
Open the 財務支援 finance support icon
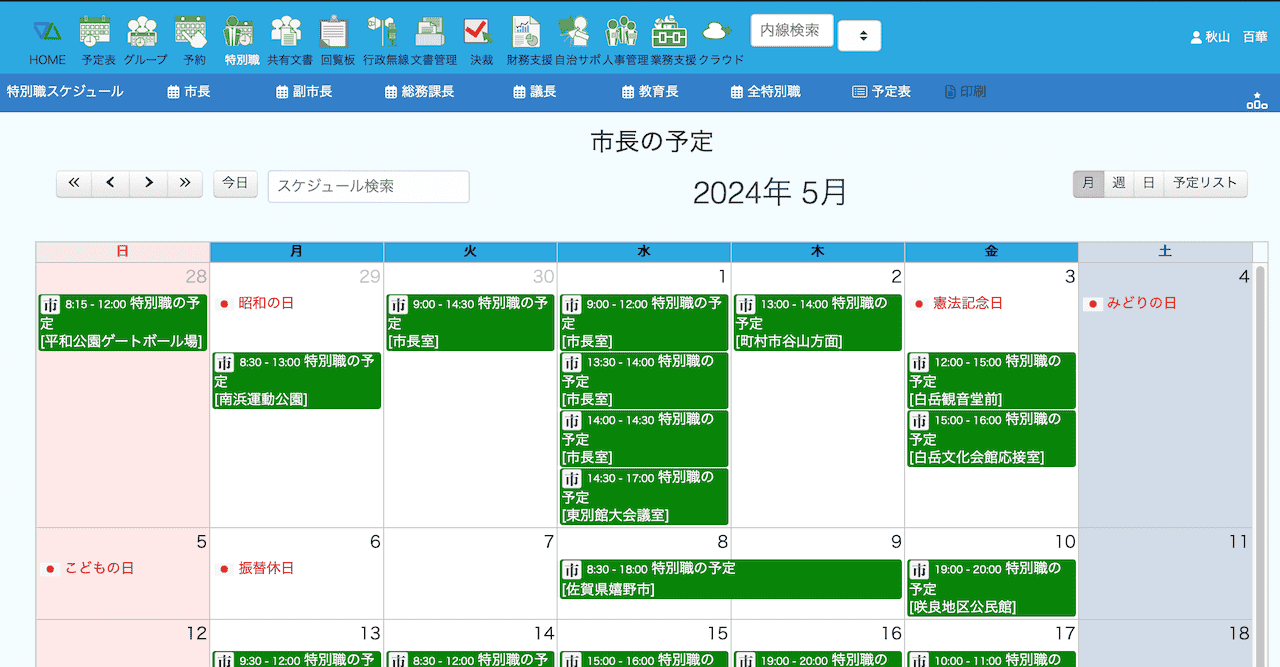pos(529,41)
